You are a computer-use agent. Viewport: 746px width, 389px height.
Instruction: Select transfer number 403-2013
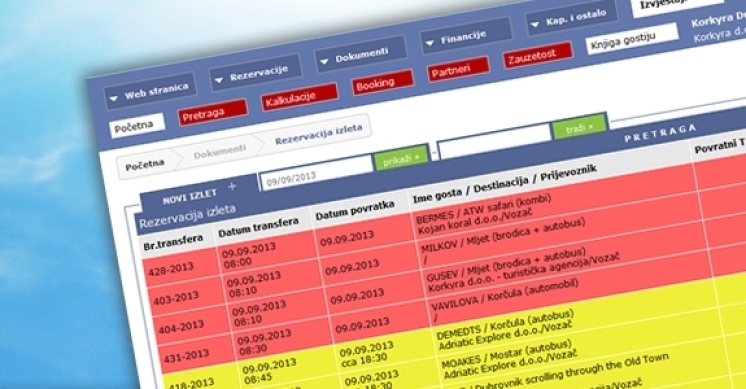click(176, 299)
